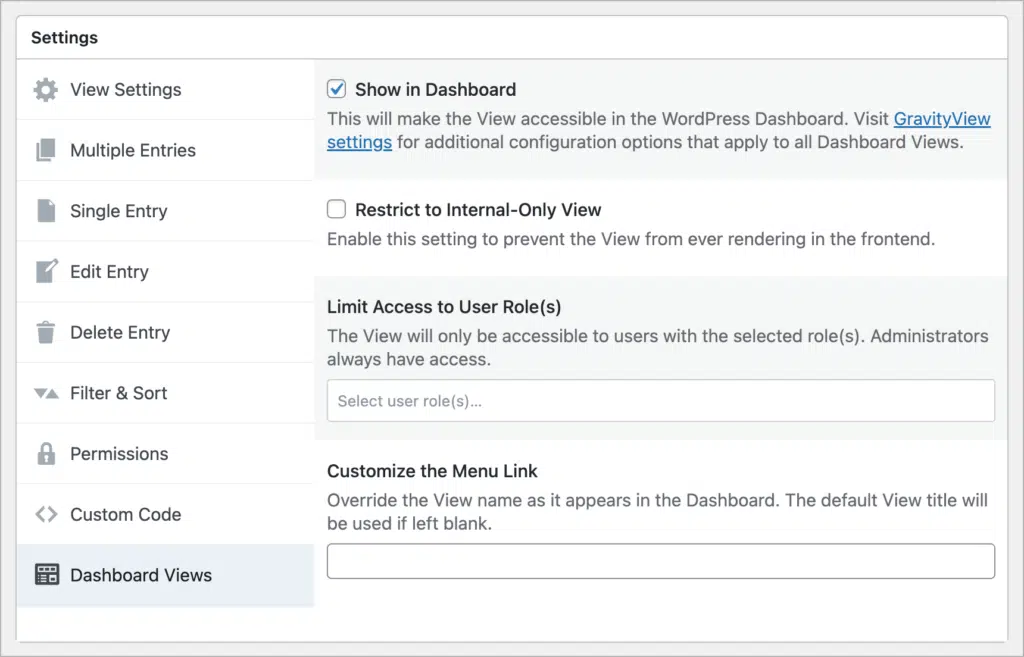Open the Permissions tab
Image resolution: width=1024 pixels, height=657 pixels.
pyautogui.click(x=165, y=454)
